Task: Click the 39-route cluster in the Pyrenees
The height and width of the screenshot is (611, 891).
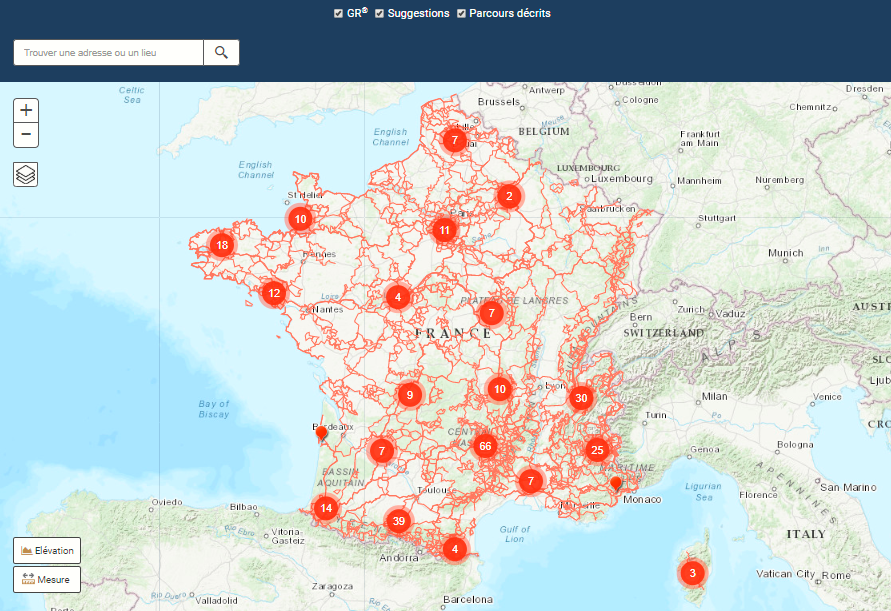Action: [398, 521]
